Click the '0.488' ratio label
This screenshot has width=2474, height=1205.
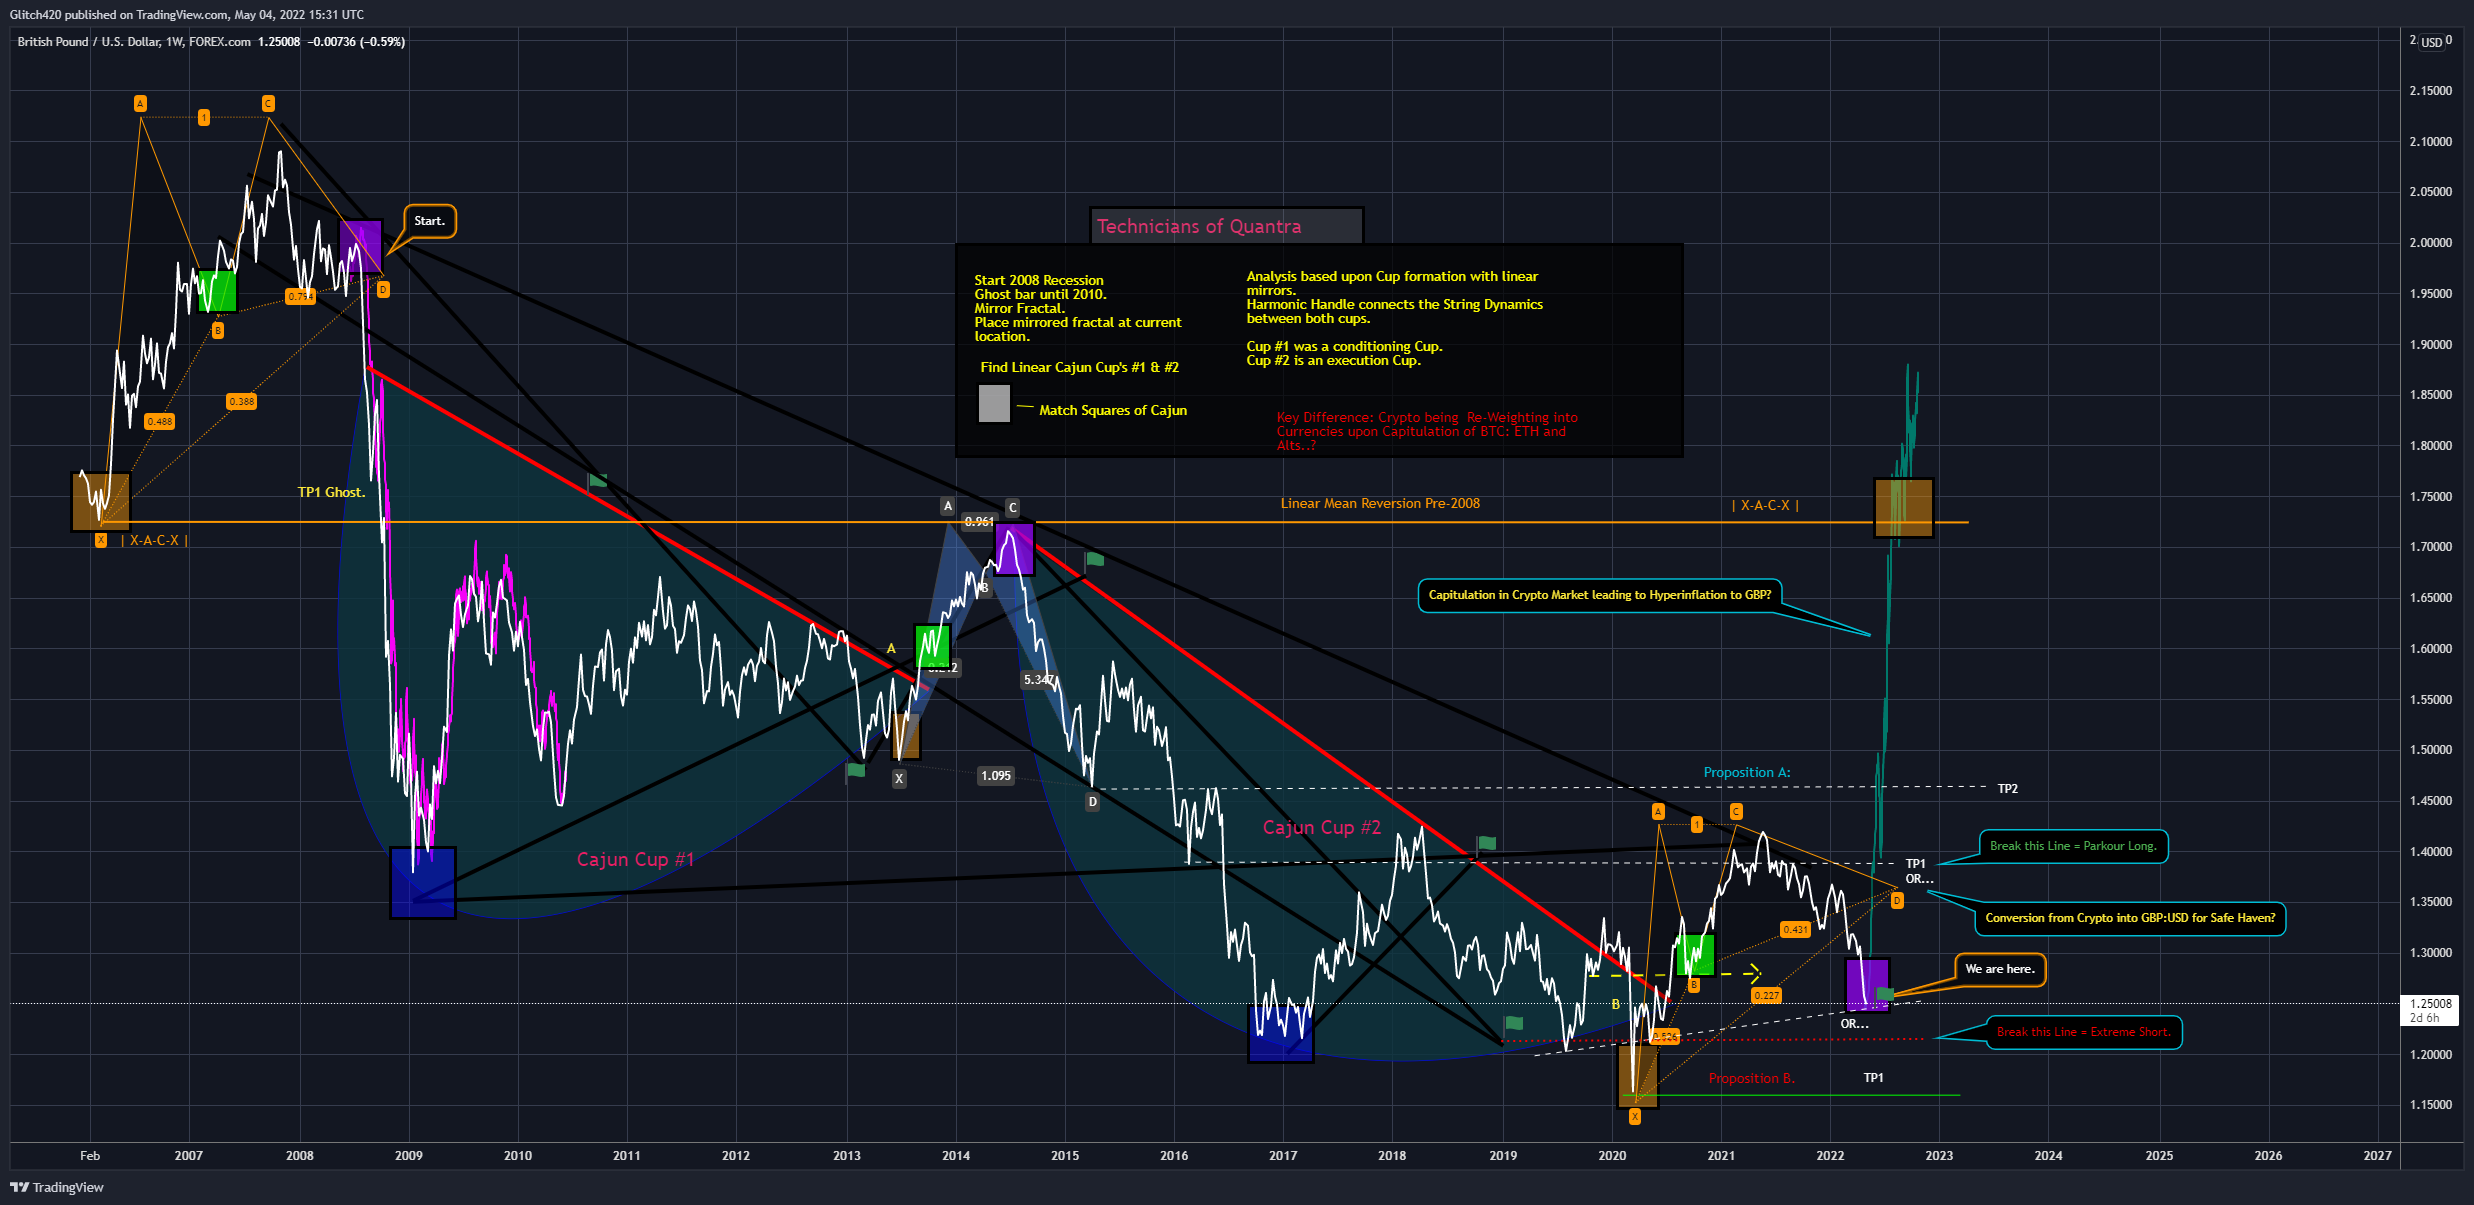click(x=160, y=421)
